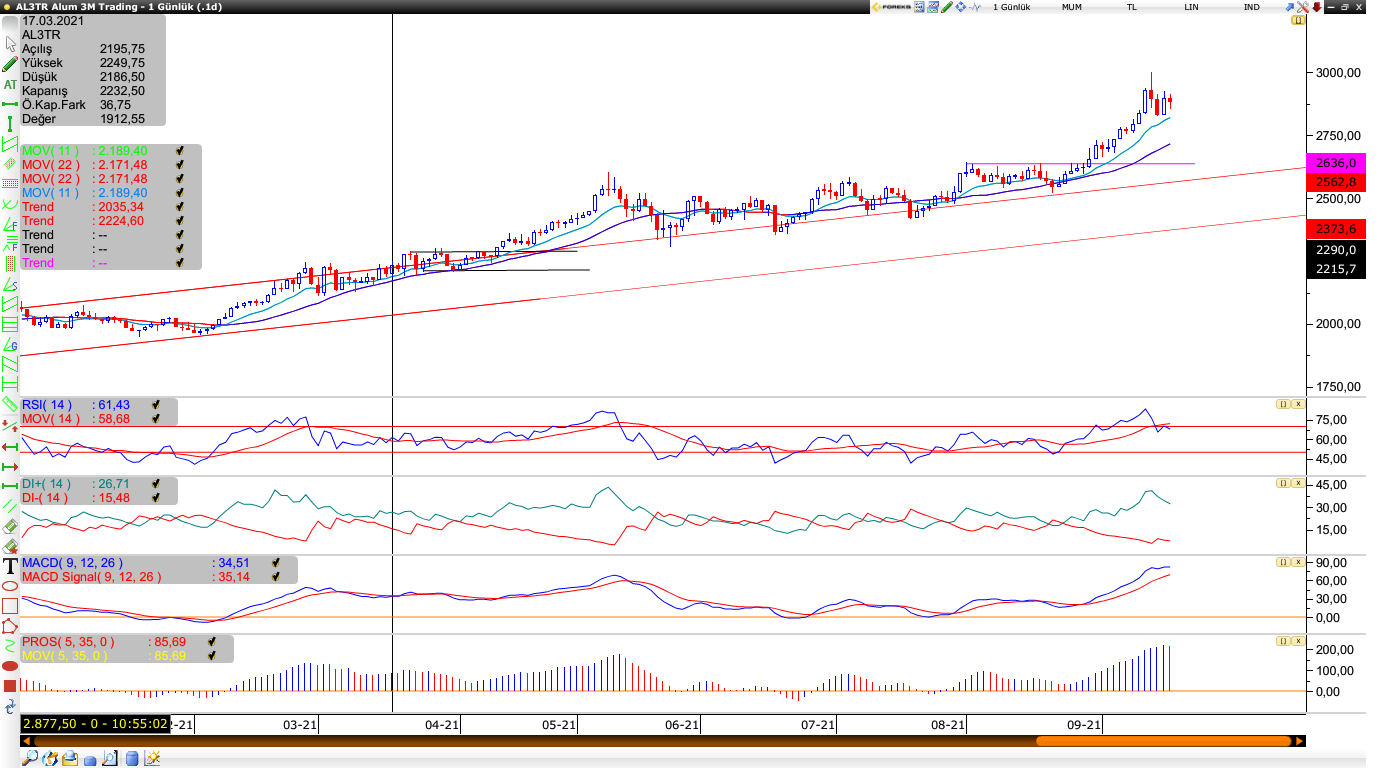Select the filled red square tool
Image resolution: width=1380 pixels, height=768 pixels.
10,687
